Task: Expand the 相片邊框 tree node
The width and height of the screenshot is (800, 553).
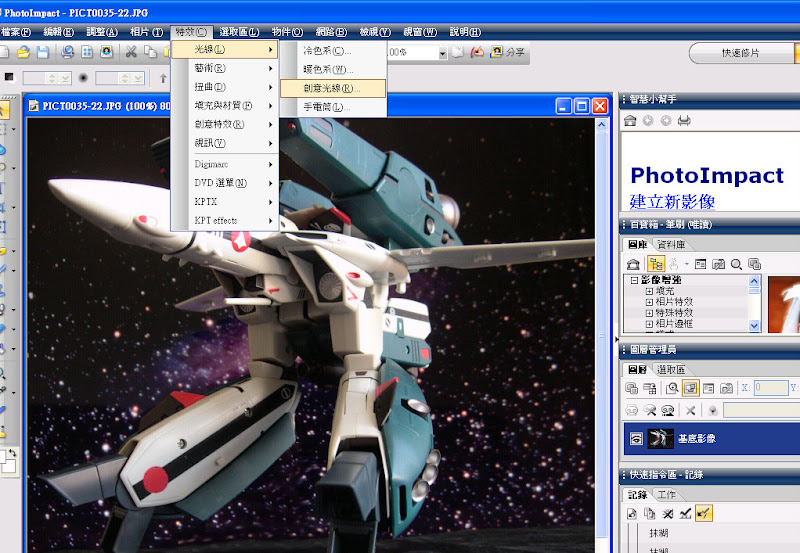Action: click(x=649, y=324)
